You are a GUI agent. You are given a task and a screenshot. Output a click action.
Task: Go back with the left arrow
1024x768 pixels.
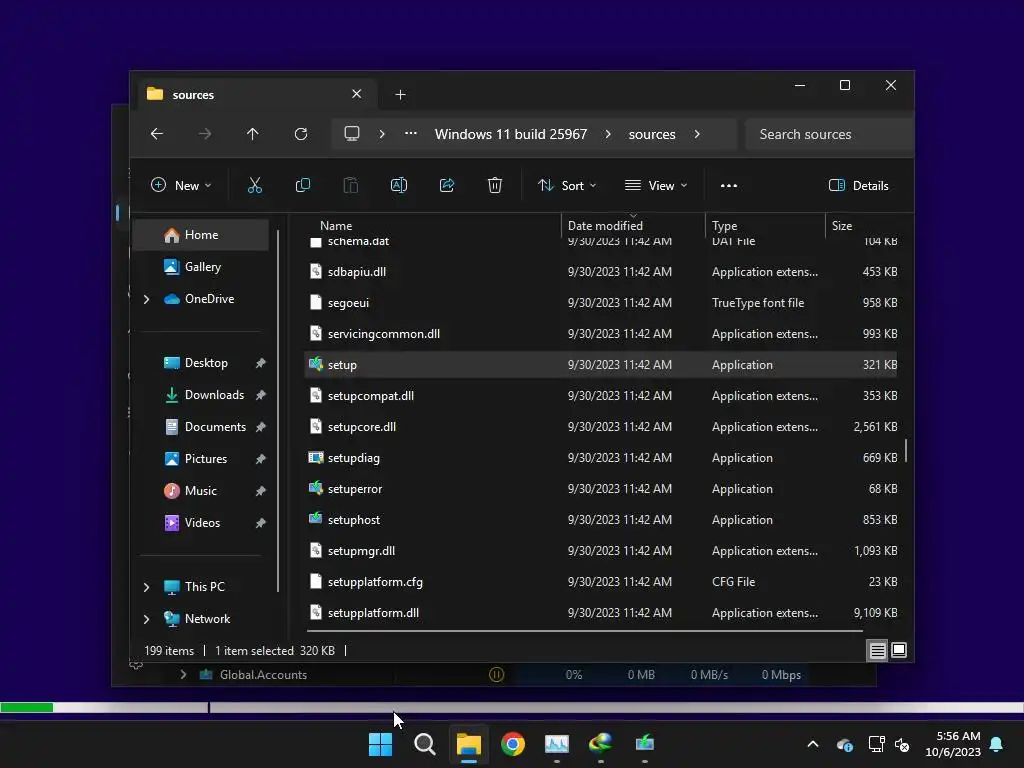(157, 134)
